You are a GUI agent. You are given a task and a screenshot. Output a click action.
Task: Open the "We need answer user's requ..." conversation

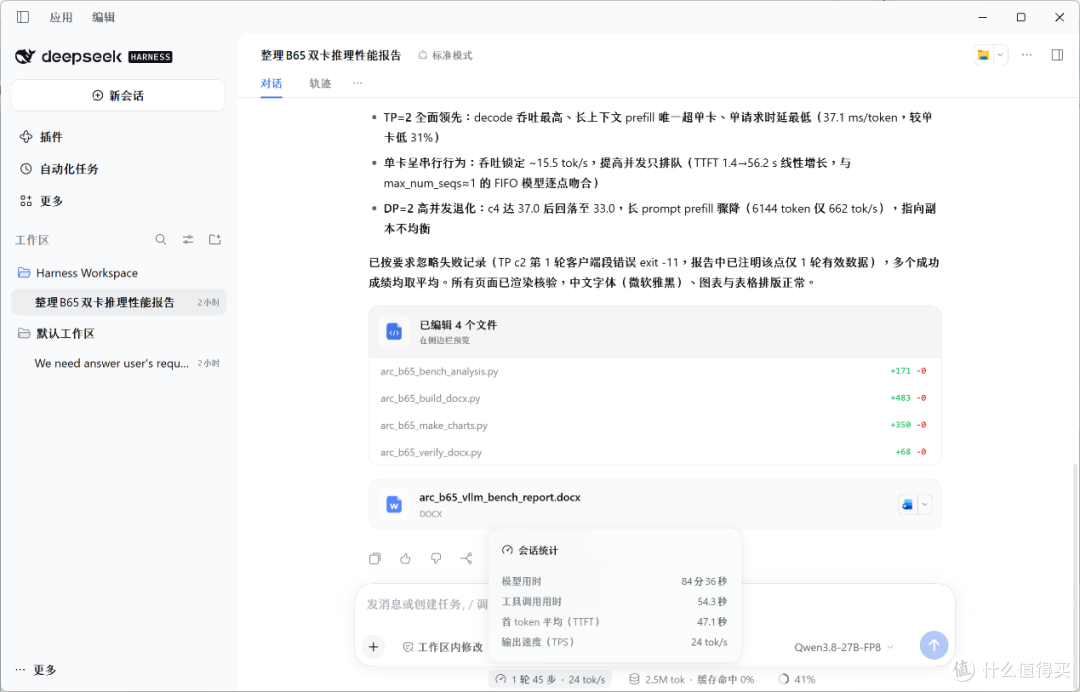118,363
